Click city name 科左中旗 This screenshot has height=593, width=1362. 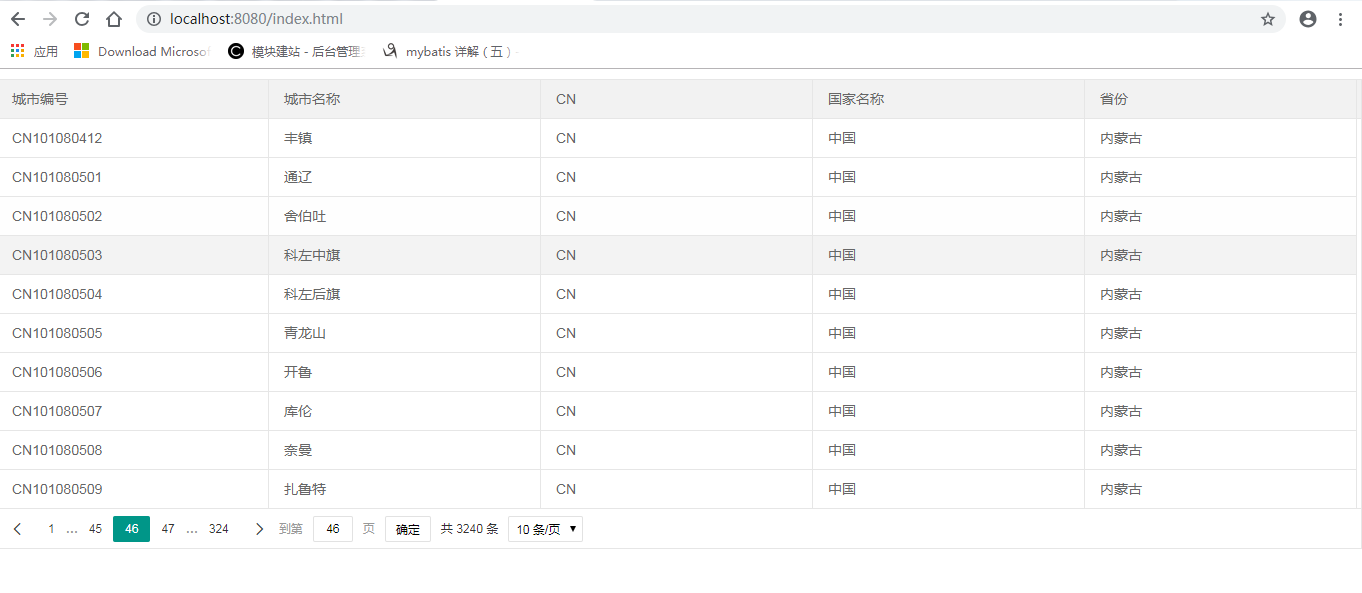point(312,255)
